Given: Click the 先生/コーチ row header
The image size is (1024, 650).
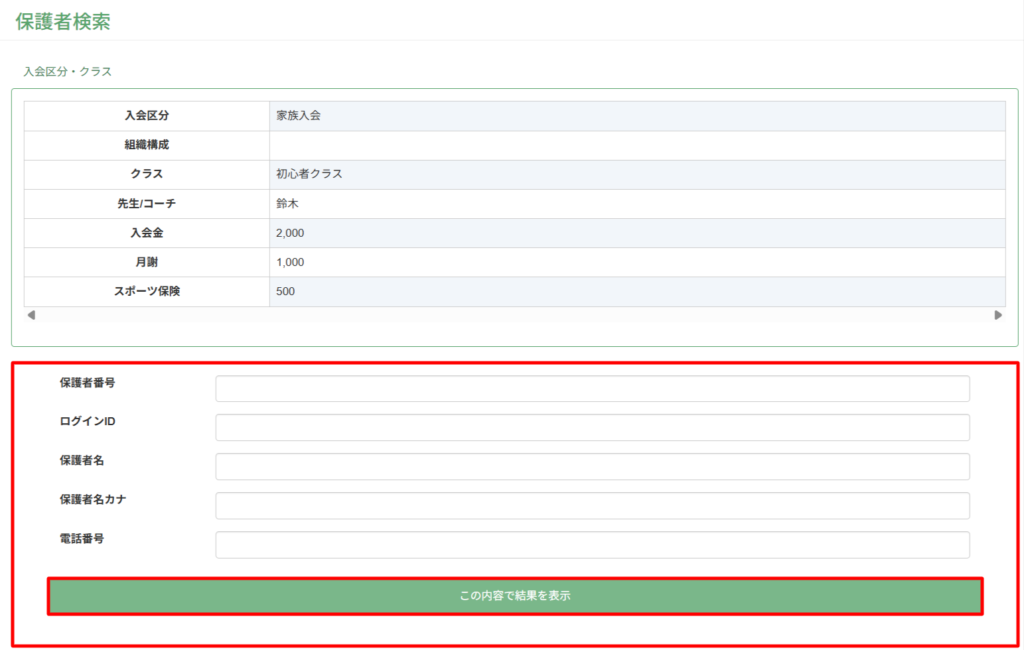Looking at the screenshot, I should [x=147, y=204].
